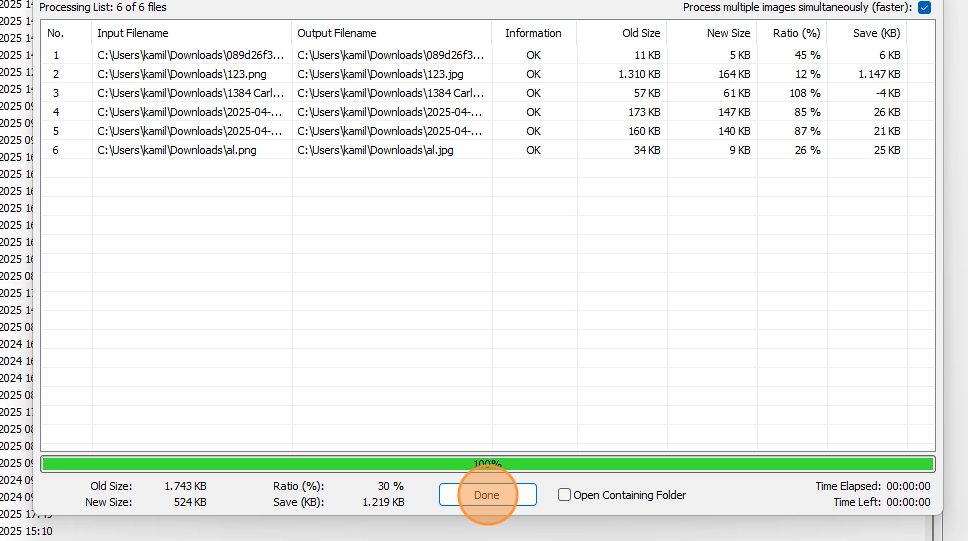The image size is (968, 541).
Task: Sort by the Information column header
Action: coord(533,33)
